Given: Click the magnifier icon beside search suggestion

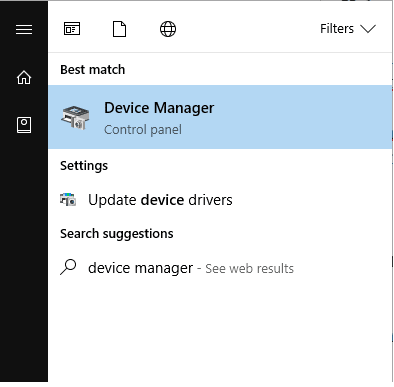Looking at the screenshot, I should 68,267.
